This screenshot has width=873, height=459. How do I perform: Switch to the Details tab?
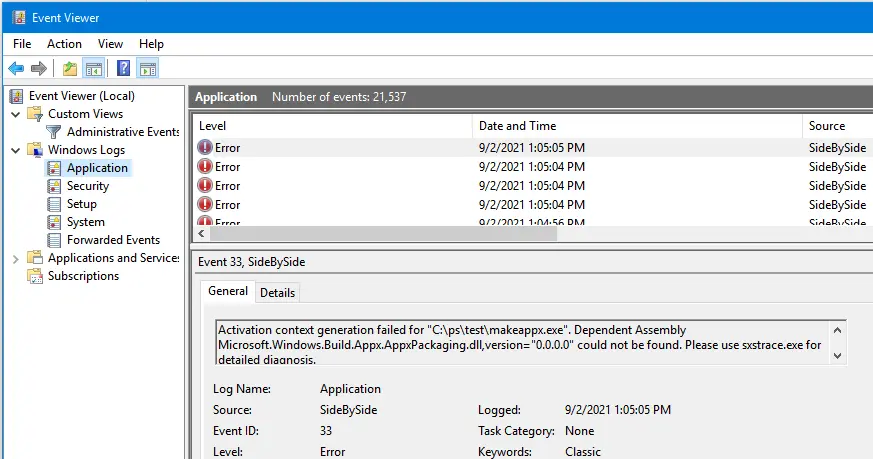[277, 293]
